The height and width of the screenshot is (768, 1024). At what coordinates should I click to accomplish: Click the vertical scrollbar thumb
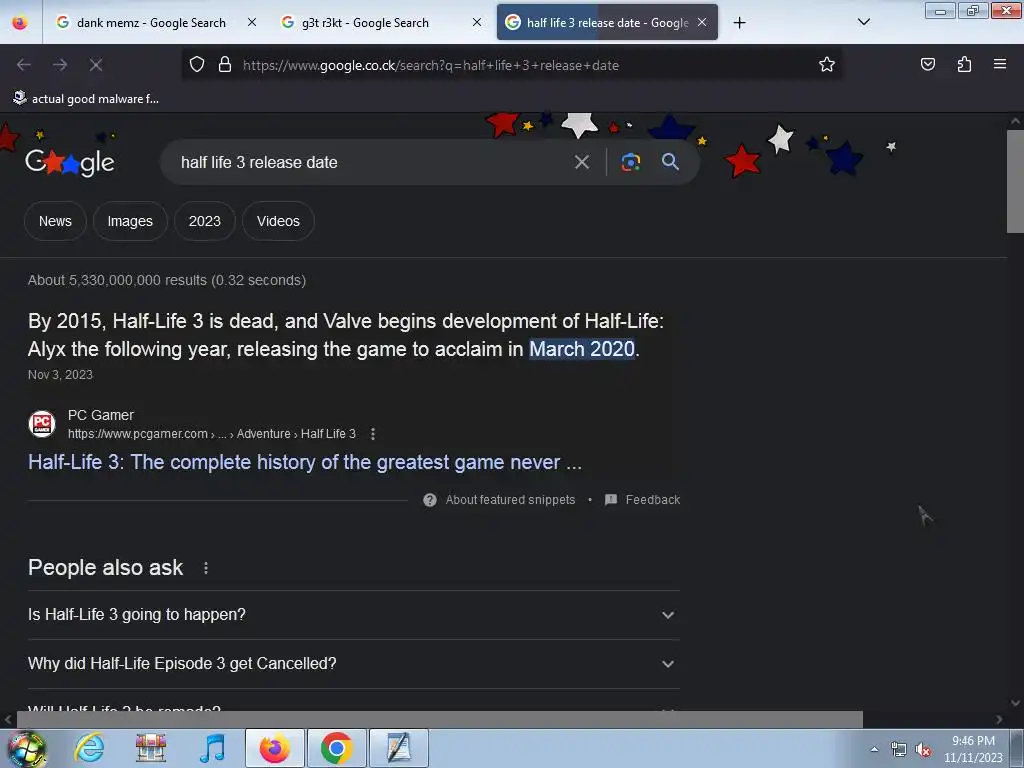pyautogui.click(x=1016, y=181)
